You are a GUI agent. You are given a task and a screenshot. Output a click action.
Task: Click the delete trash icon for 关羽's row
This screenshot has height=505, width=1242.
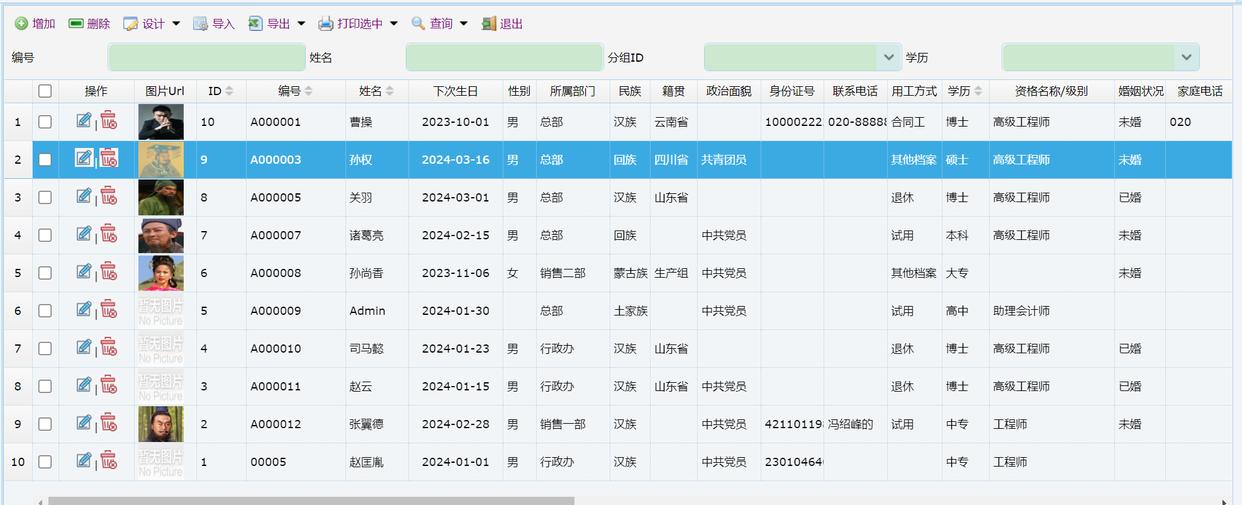point(108,197)
